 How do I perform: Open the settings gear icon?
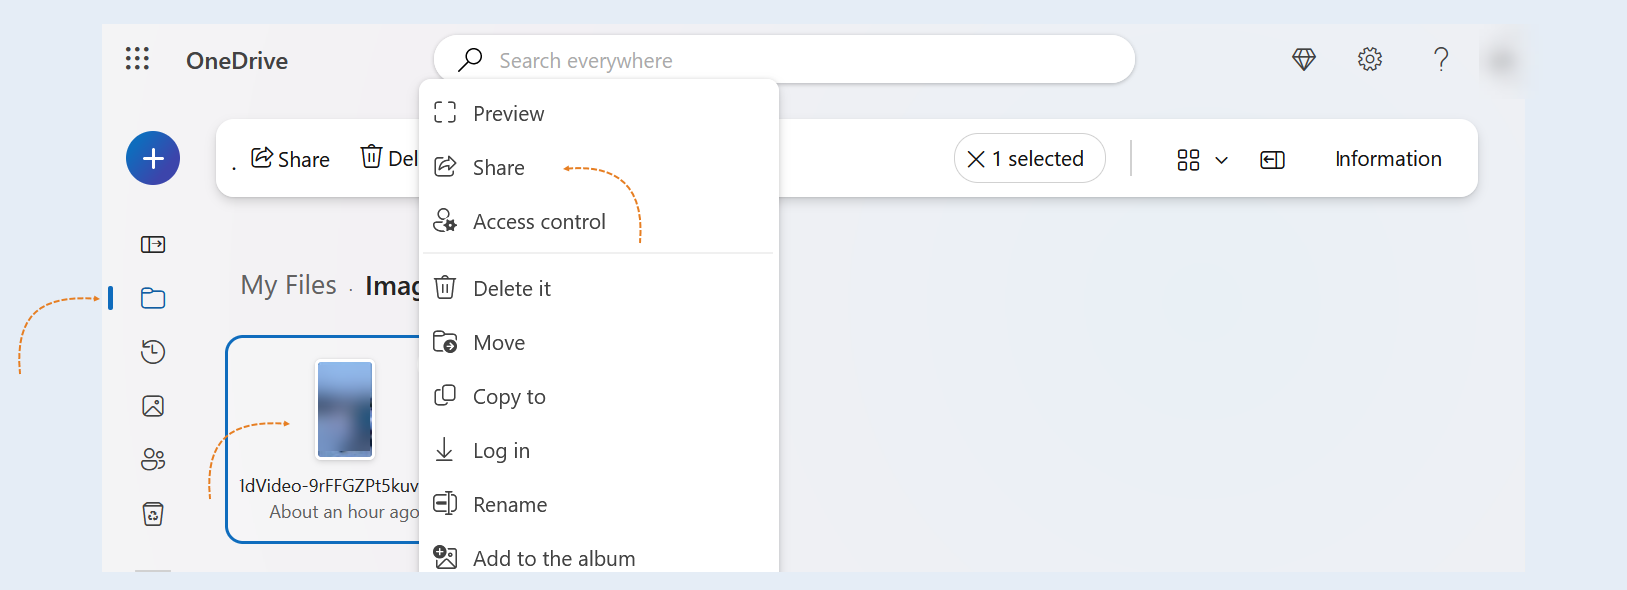pyautogui.click(x=1370, y=59)
